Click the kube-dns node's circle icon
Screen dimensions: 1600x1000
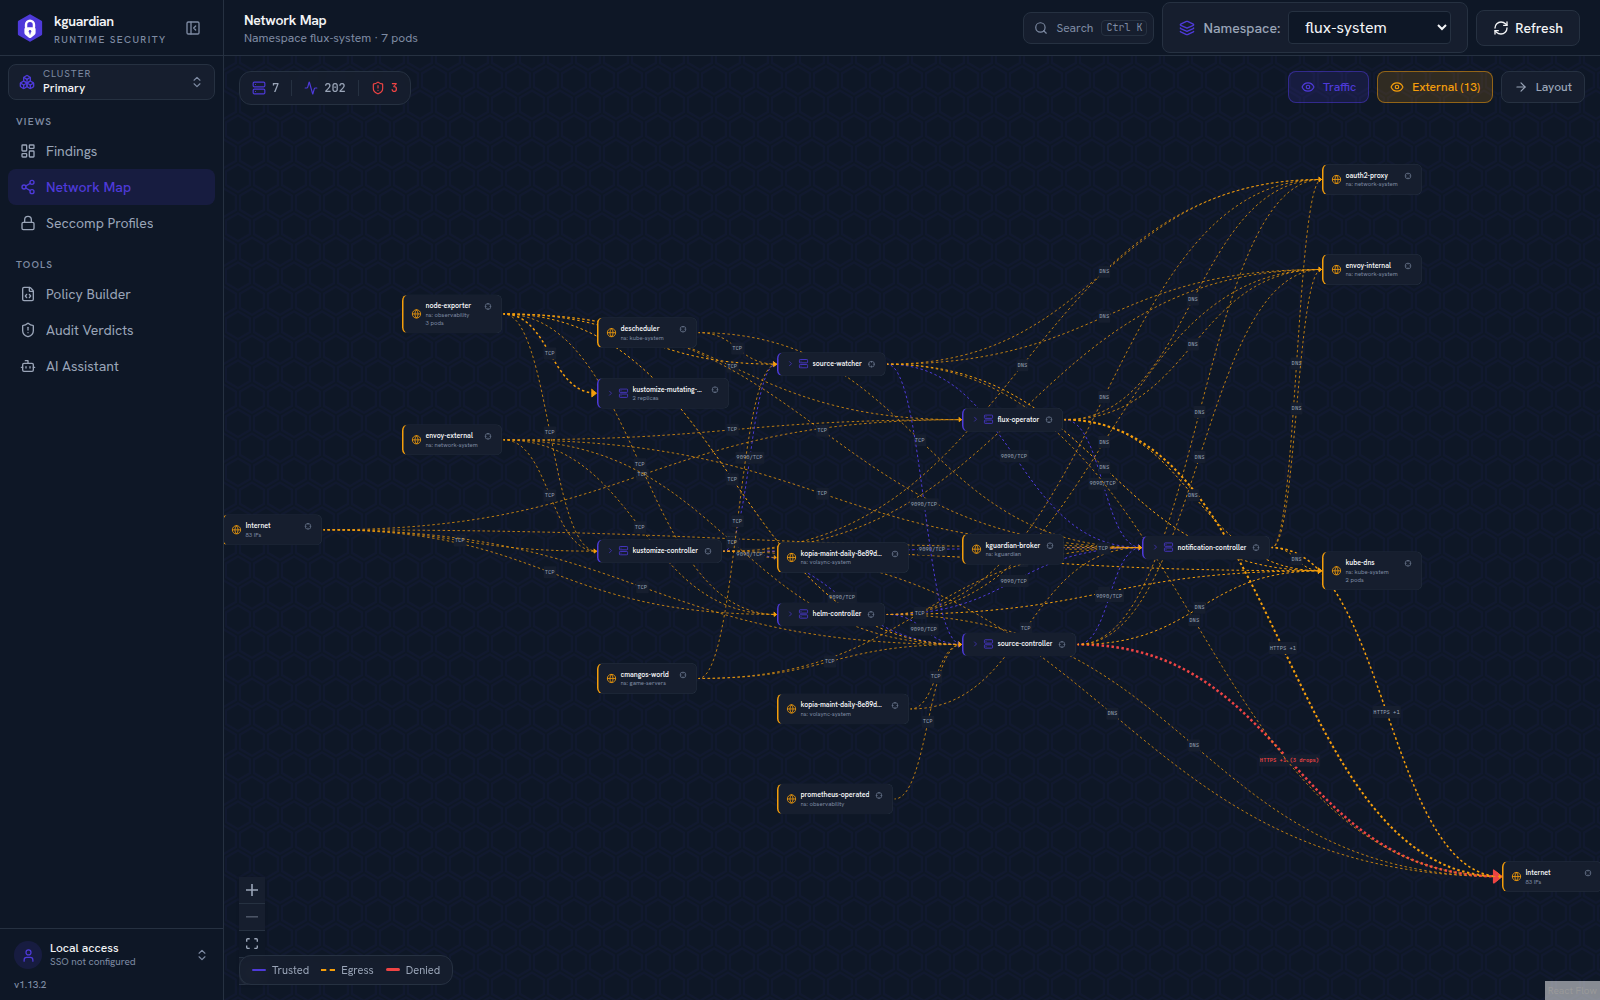point(1408,563)
